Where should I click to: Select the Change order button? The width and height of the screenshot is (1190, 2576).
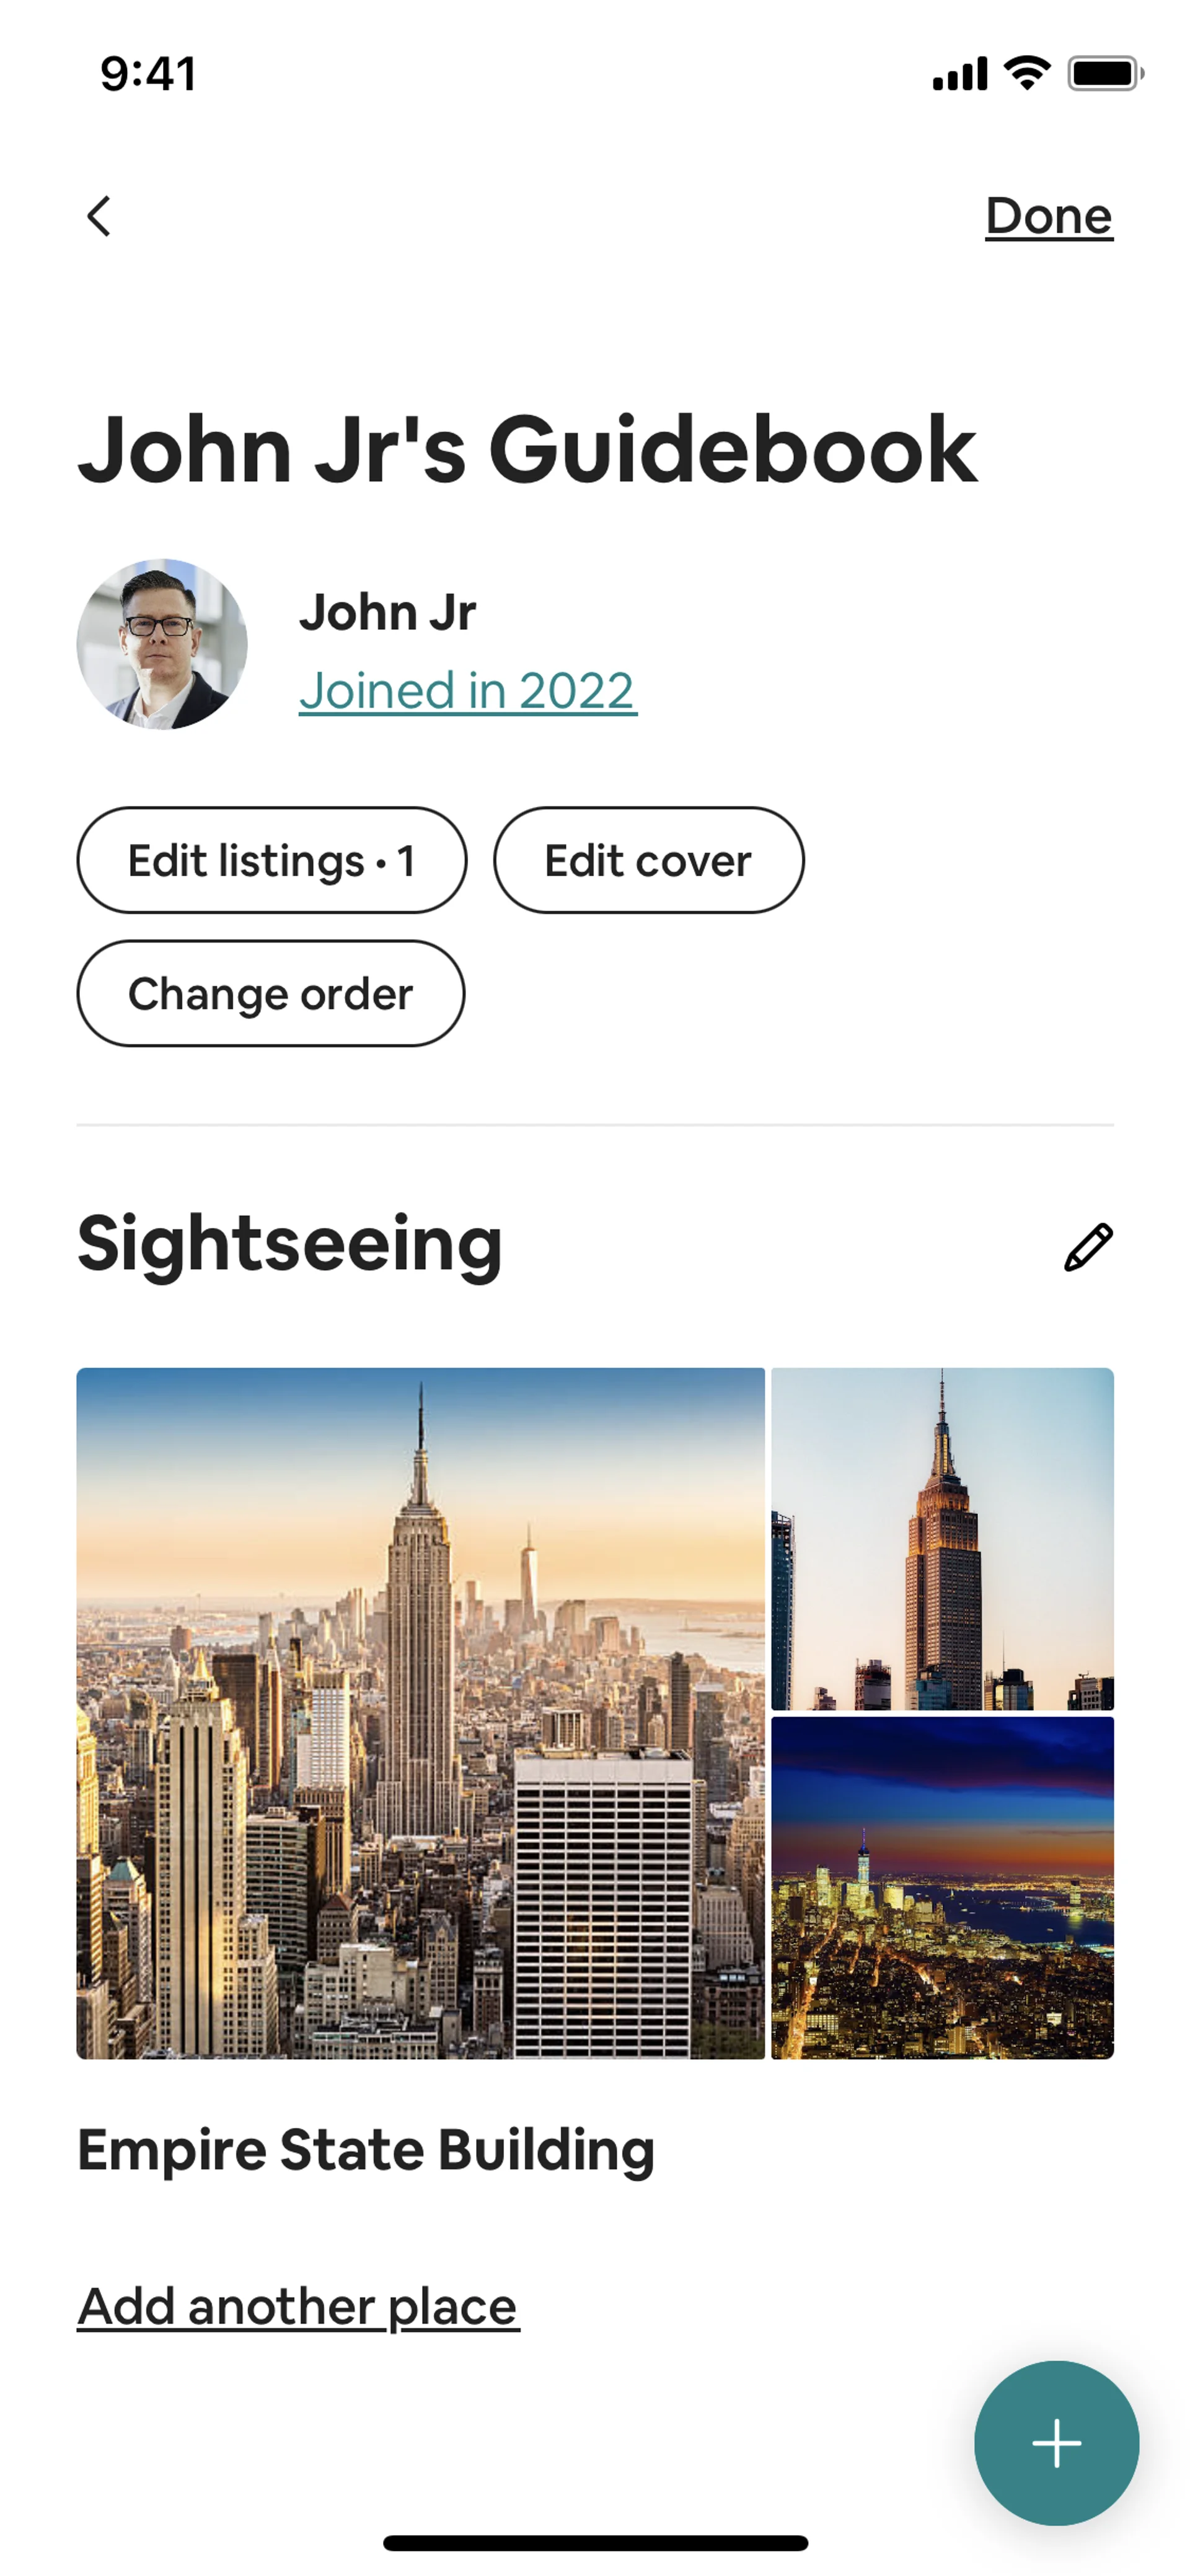(271, 993)
